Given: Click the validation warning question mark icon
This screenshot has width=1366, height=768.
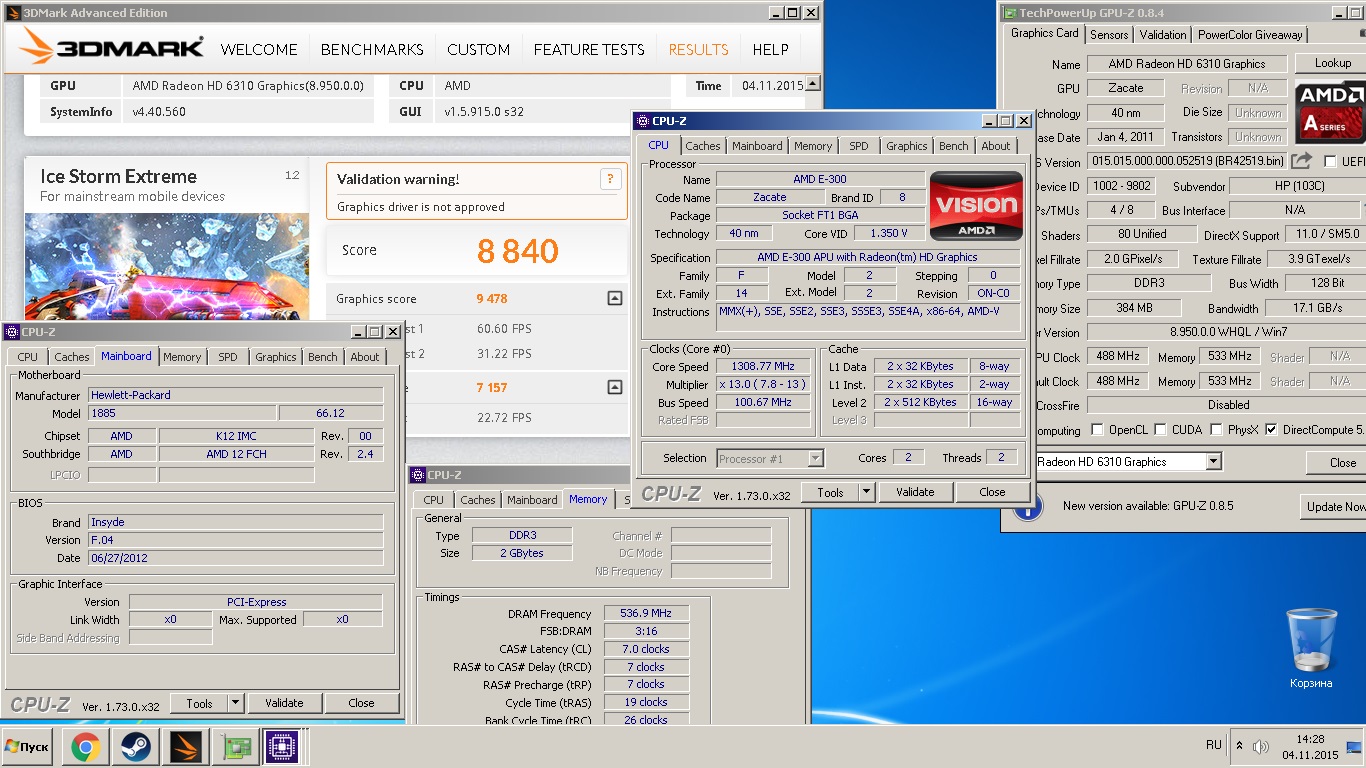Looking at the screenshot, I should [610, 179].
